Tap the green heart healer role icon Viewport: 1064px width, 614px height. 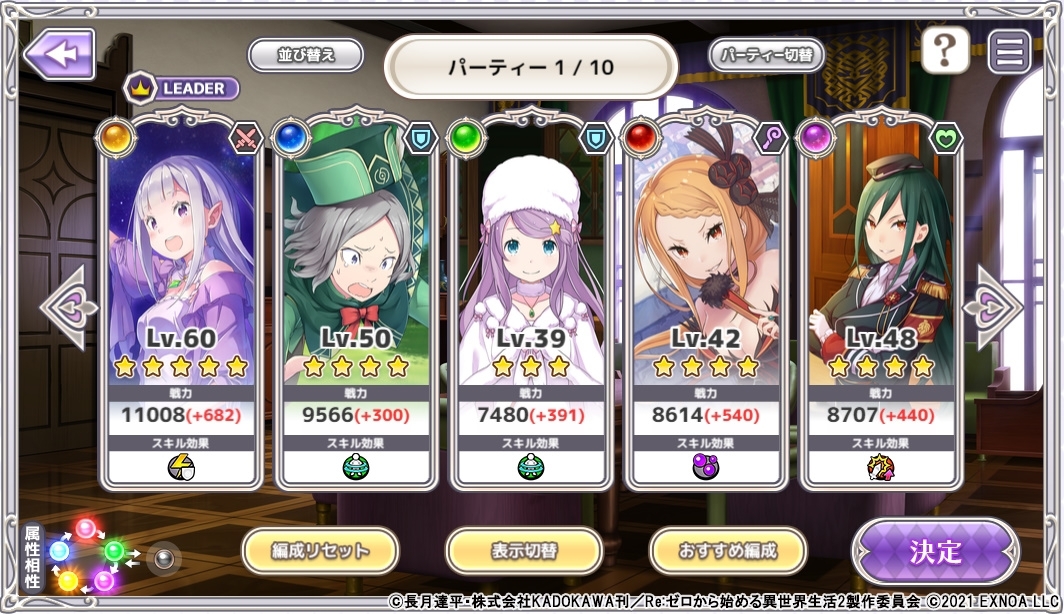click(x=945, y=138)
